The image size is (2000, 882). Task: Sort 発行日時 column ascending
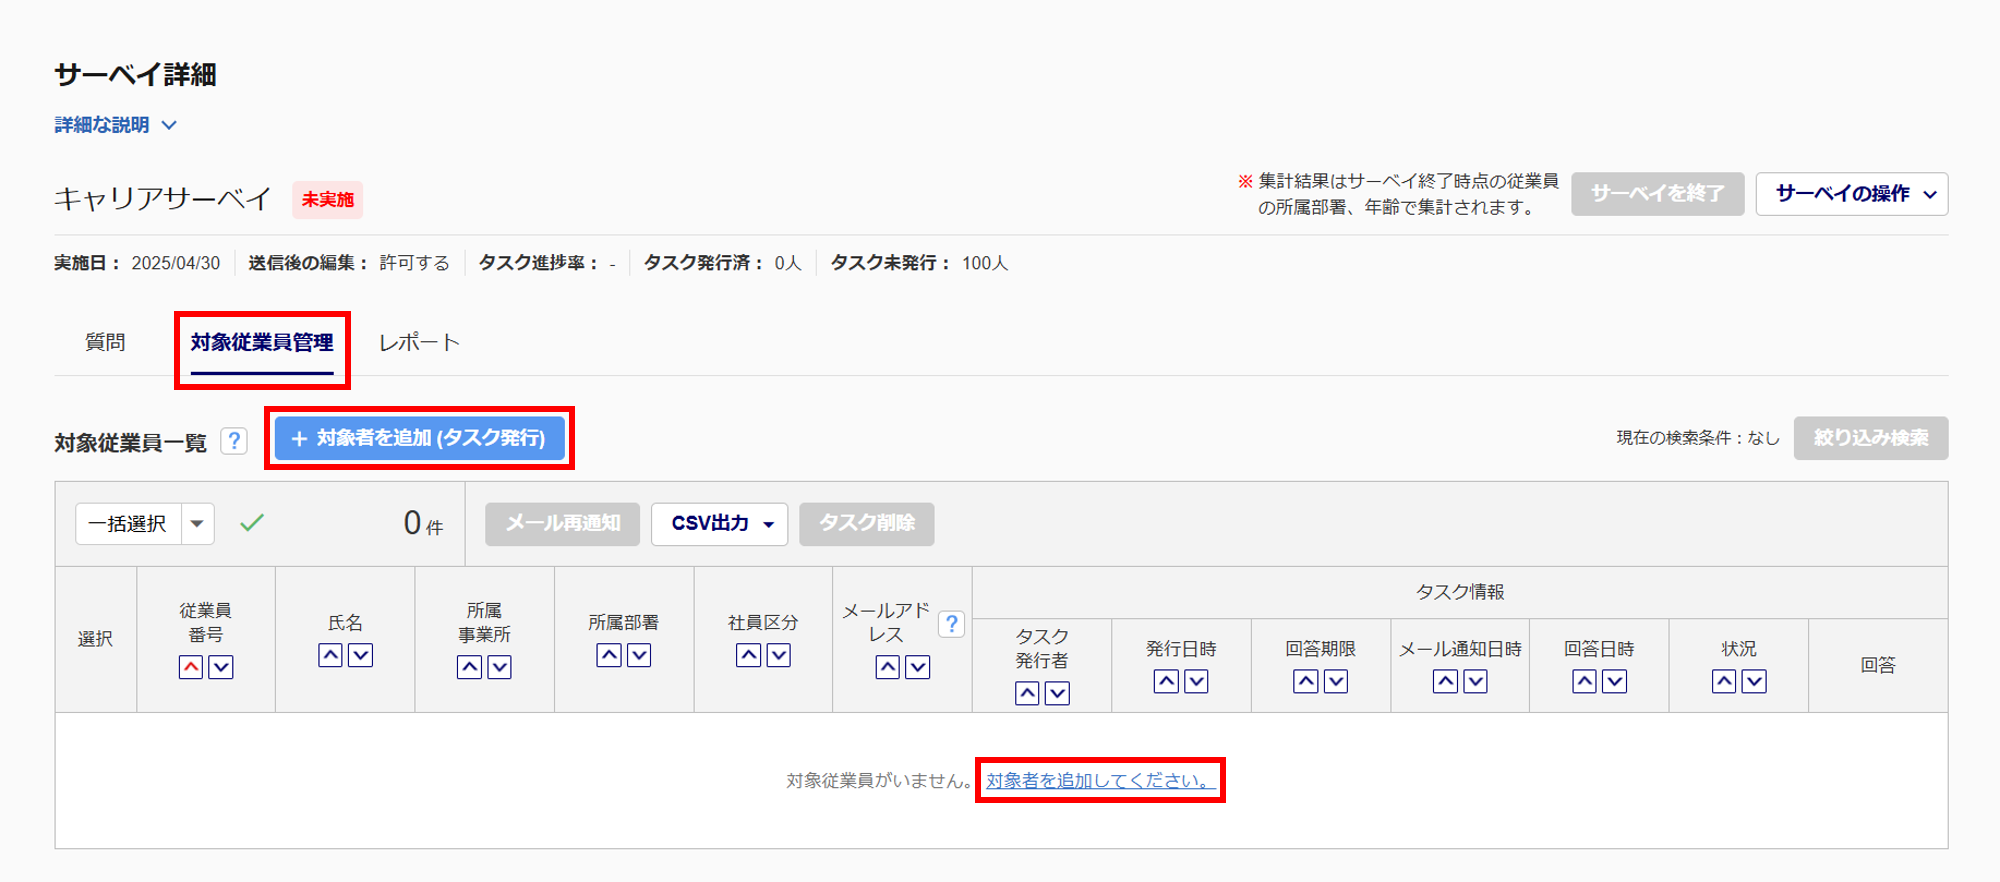click(x=1166, y=681)
